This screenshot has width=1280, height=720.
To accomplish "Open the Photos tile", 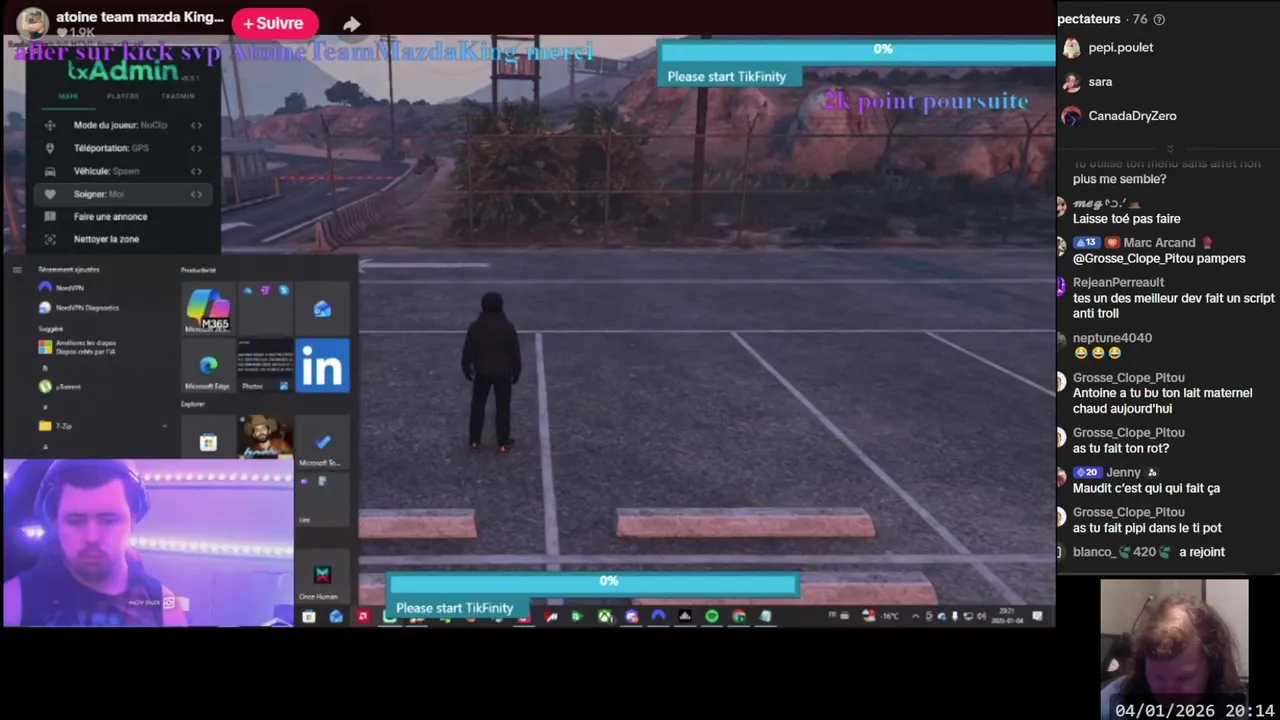I will (265, 365).
